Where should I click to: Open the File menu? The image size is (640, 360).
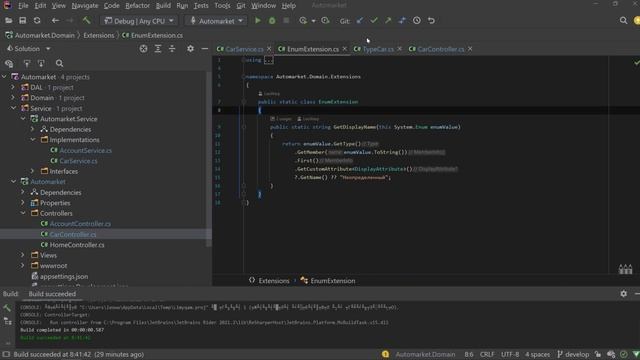pyautogui.click(x=23, y=6)
